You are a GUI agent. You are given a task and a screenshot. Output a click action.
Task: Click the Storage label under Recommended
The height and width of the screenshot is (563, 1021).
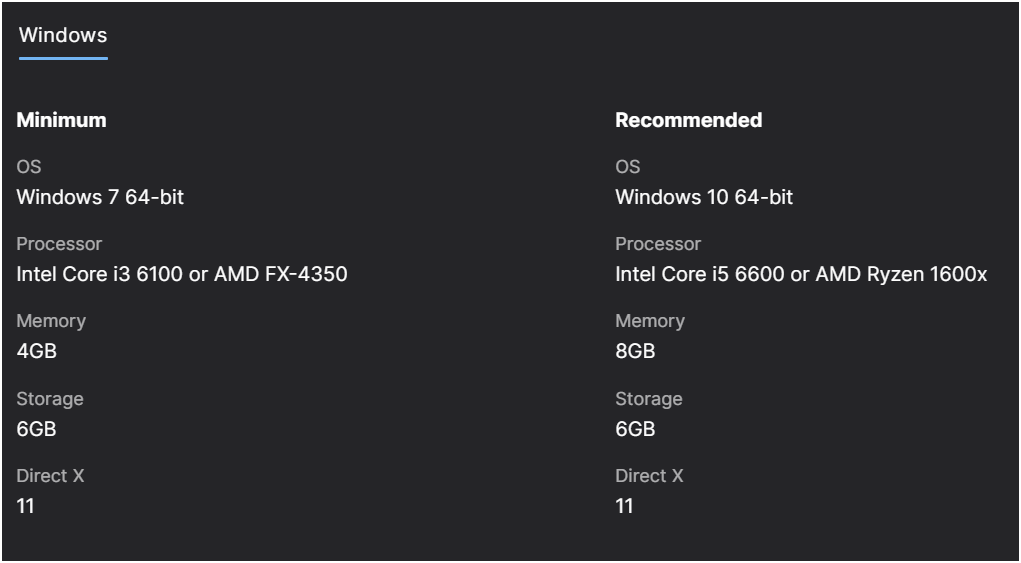[649, 399]
